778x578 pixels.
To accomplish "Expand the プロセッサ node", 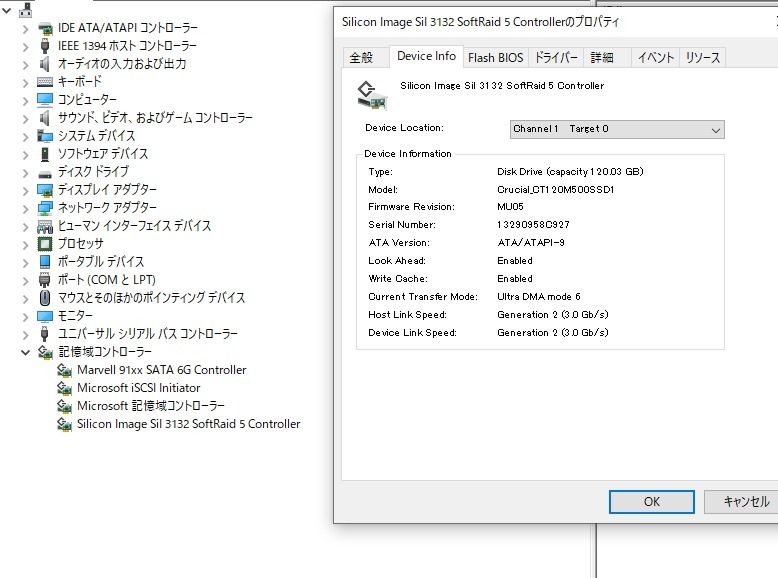I will pos(25,245).
